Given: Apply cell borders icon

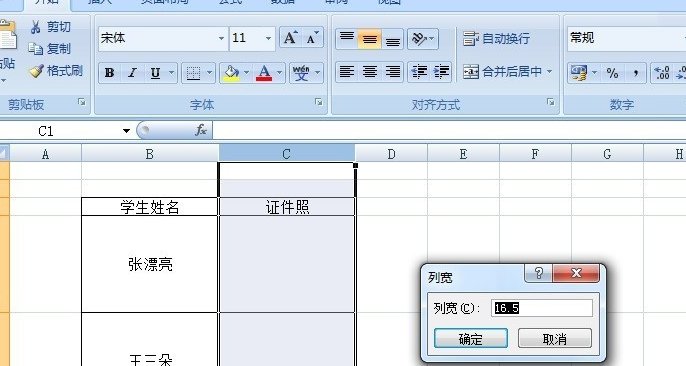Looking at the screenshot, I should [x=193, y=73].
